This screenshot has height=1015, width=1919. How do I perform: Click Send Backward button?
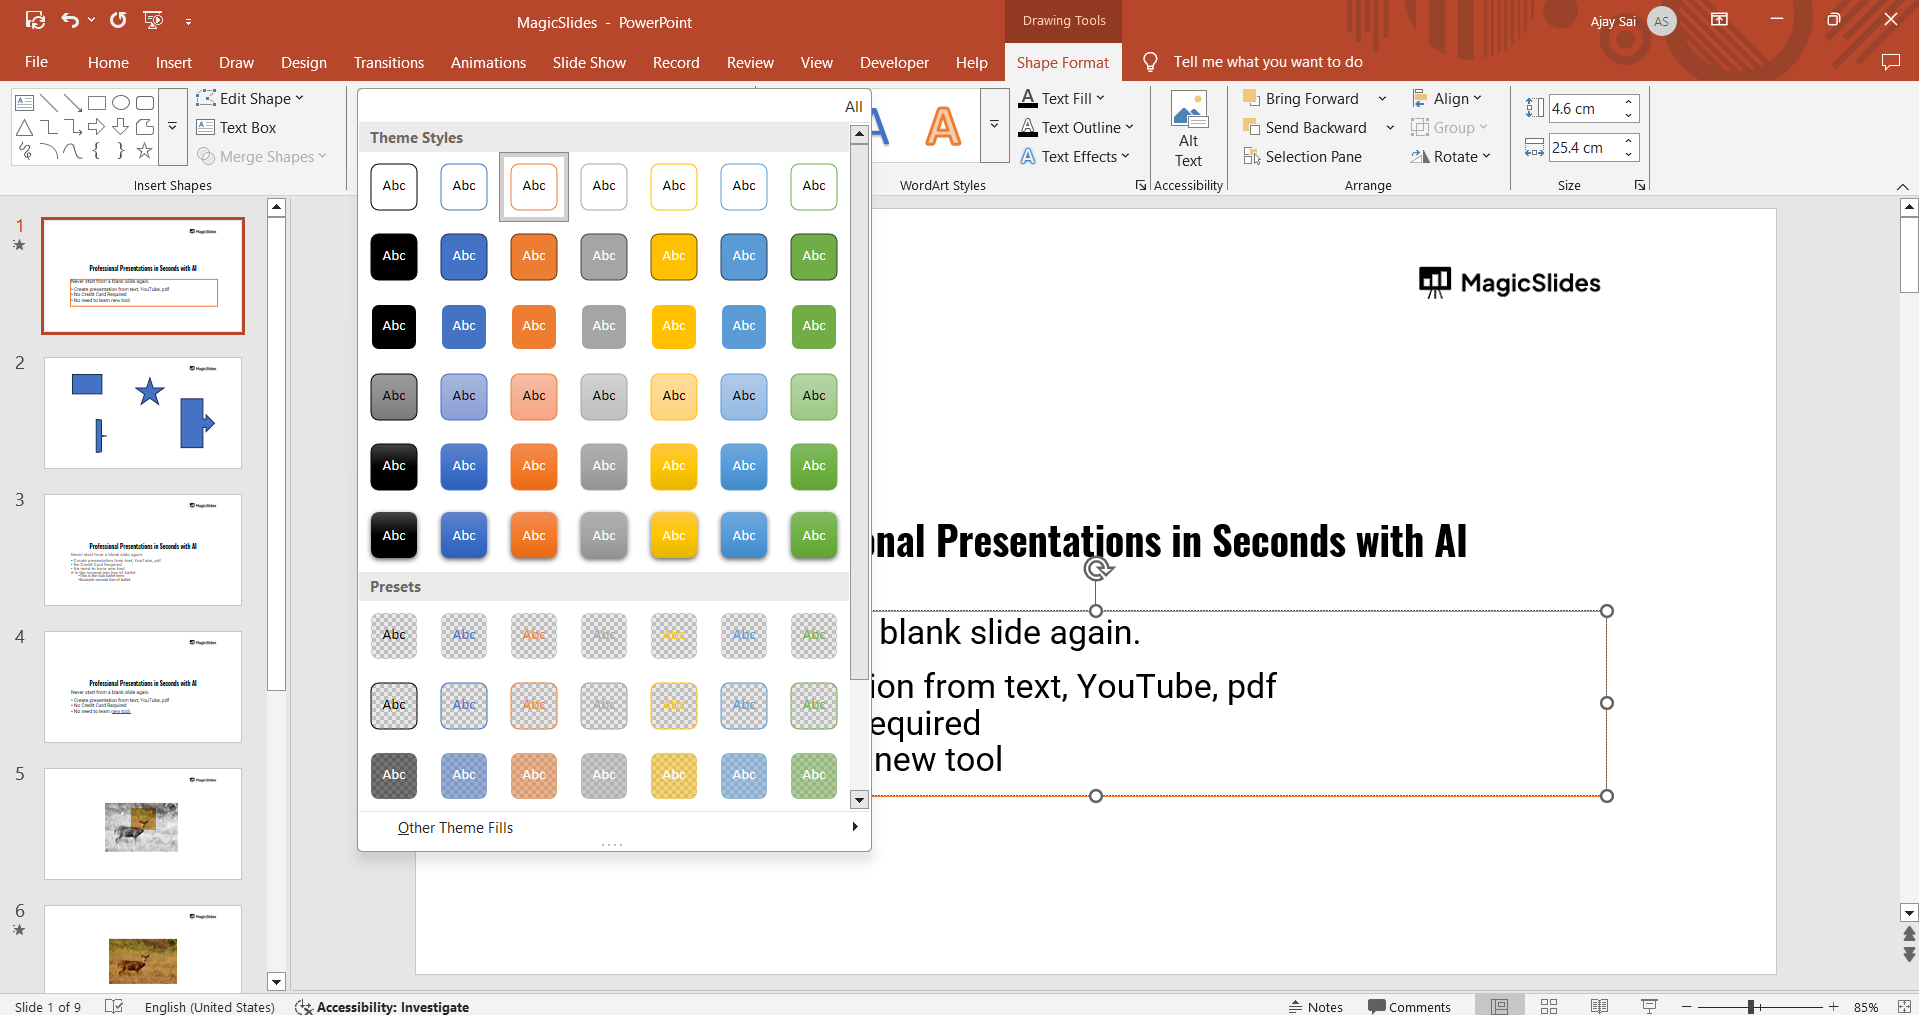1305,127
